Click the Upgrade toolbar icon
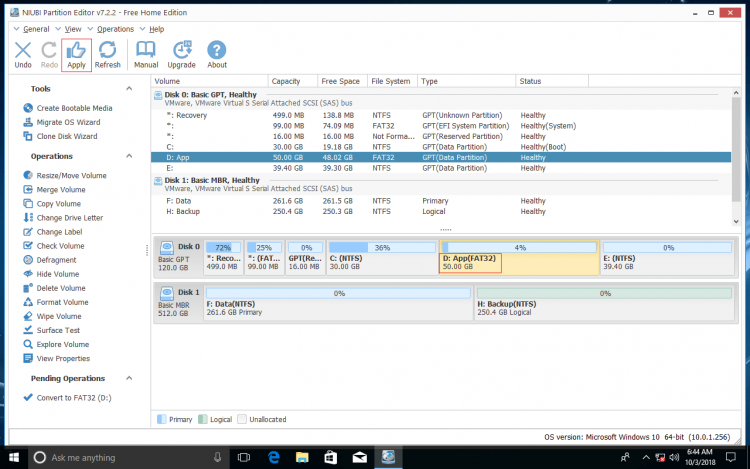This screenshot has width=750, height=469. coord(181,55)
